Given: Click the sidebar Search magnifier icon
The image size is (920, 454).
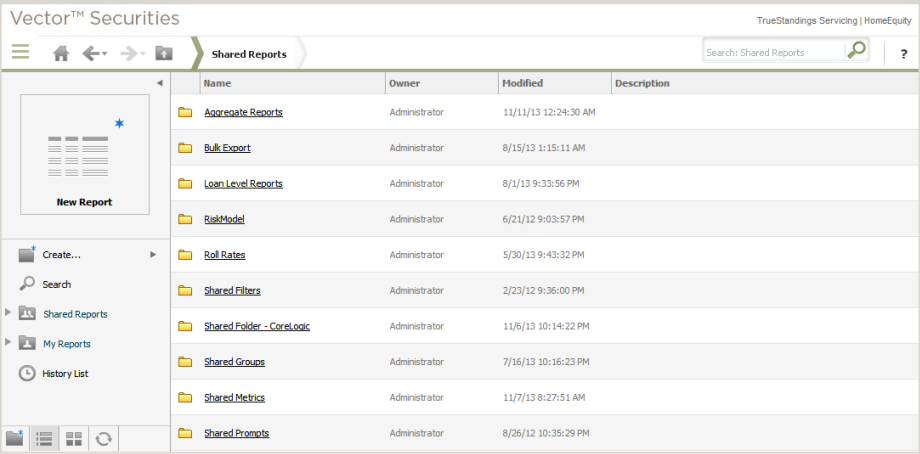Looking at the screenshot, I should pyautogui.click(x=27, y=284).
